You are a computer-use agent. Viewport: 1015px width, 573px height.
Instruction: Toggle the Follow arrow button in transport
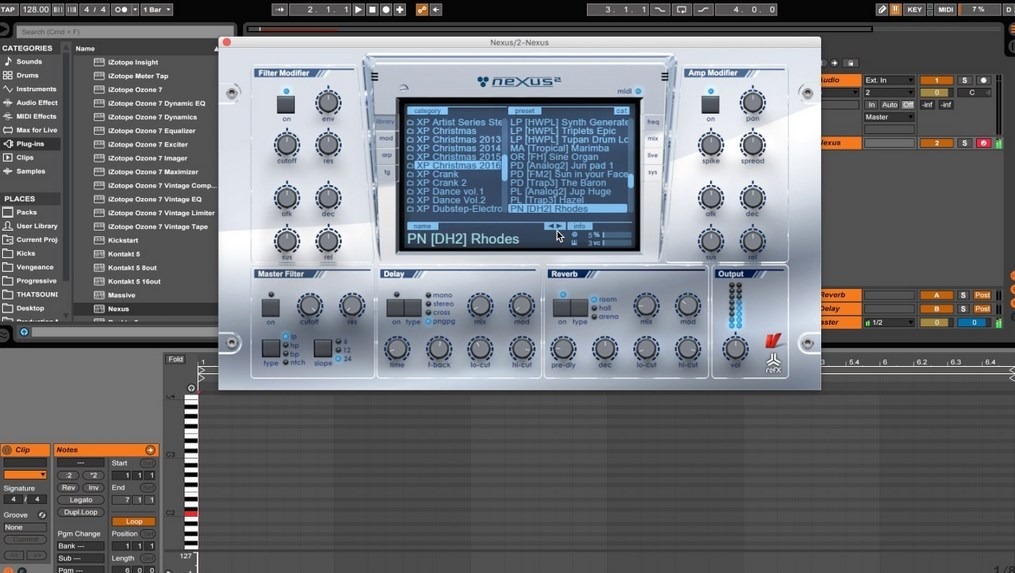(279, 10)
